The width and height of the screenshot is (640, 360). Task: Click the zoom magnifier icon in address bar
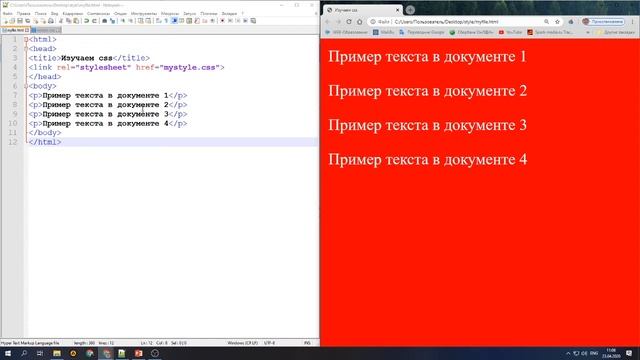tap(546, 22)
